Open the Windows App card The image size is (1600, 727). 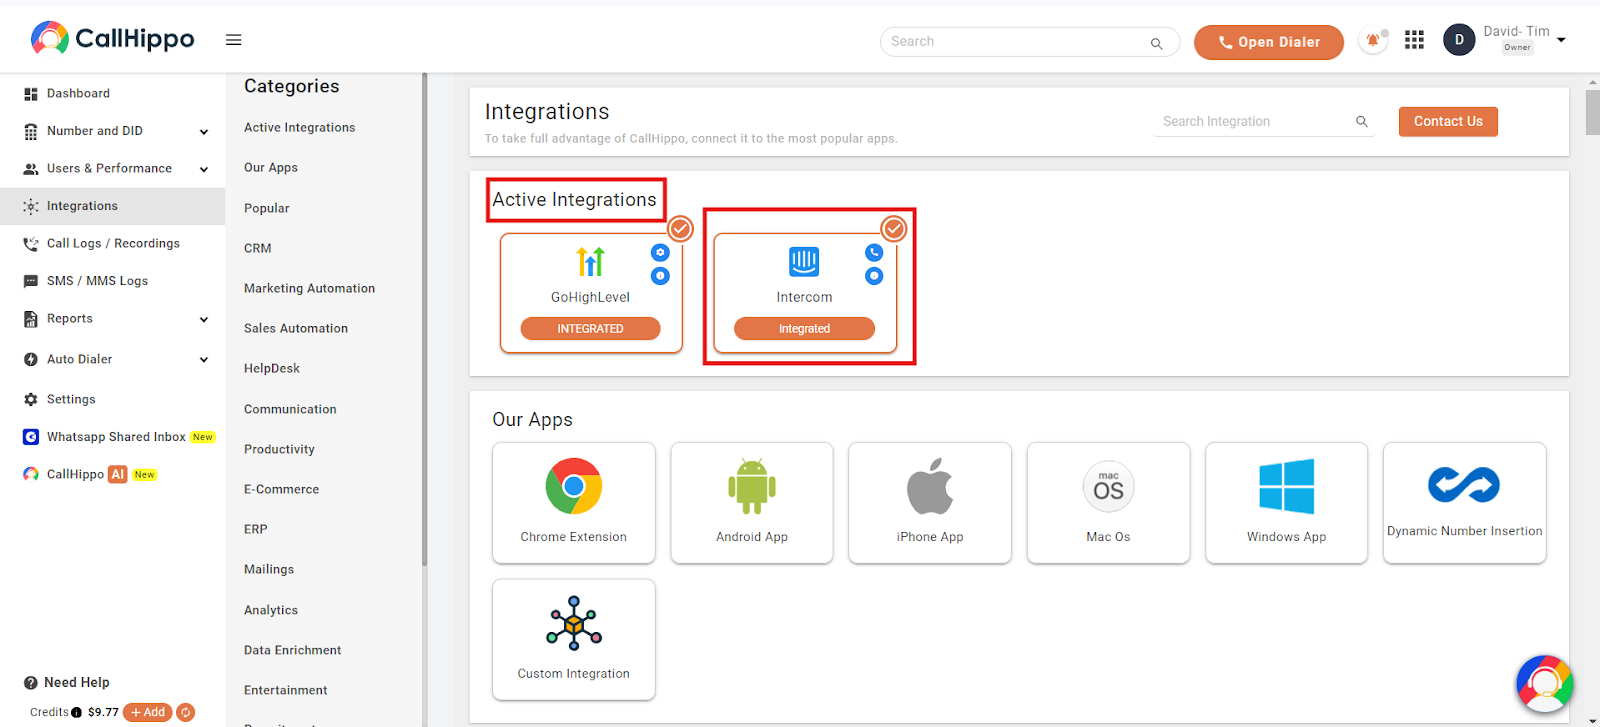coord(1287,503)
